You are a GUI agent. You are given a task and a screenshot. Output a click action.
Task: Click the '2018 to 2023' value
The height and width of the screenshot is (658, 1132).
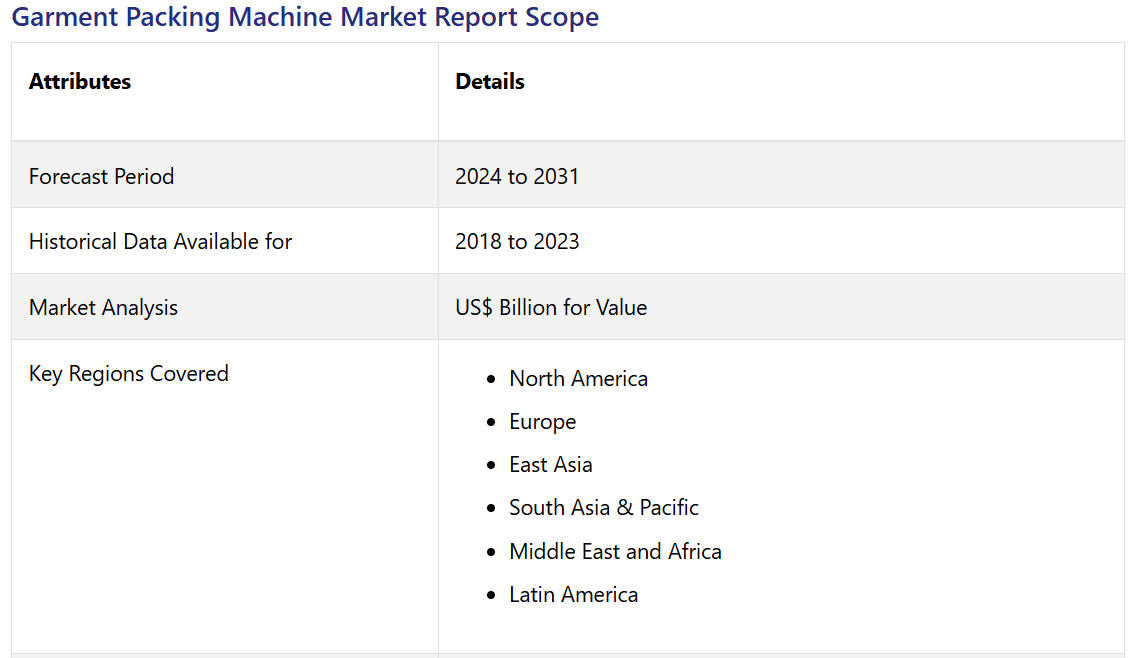point(517,241)
